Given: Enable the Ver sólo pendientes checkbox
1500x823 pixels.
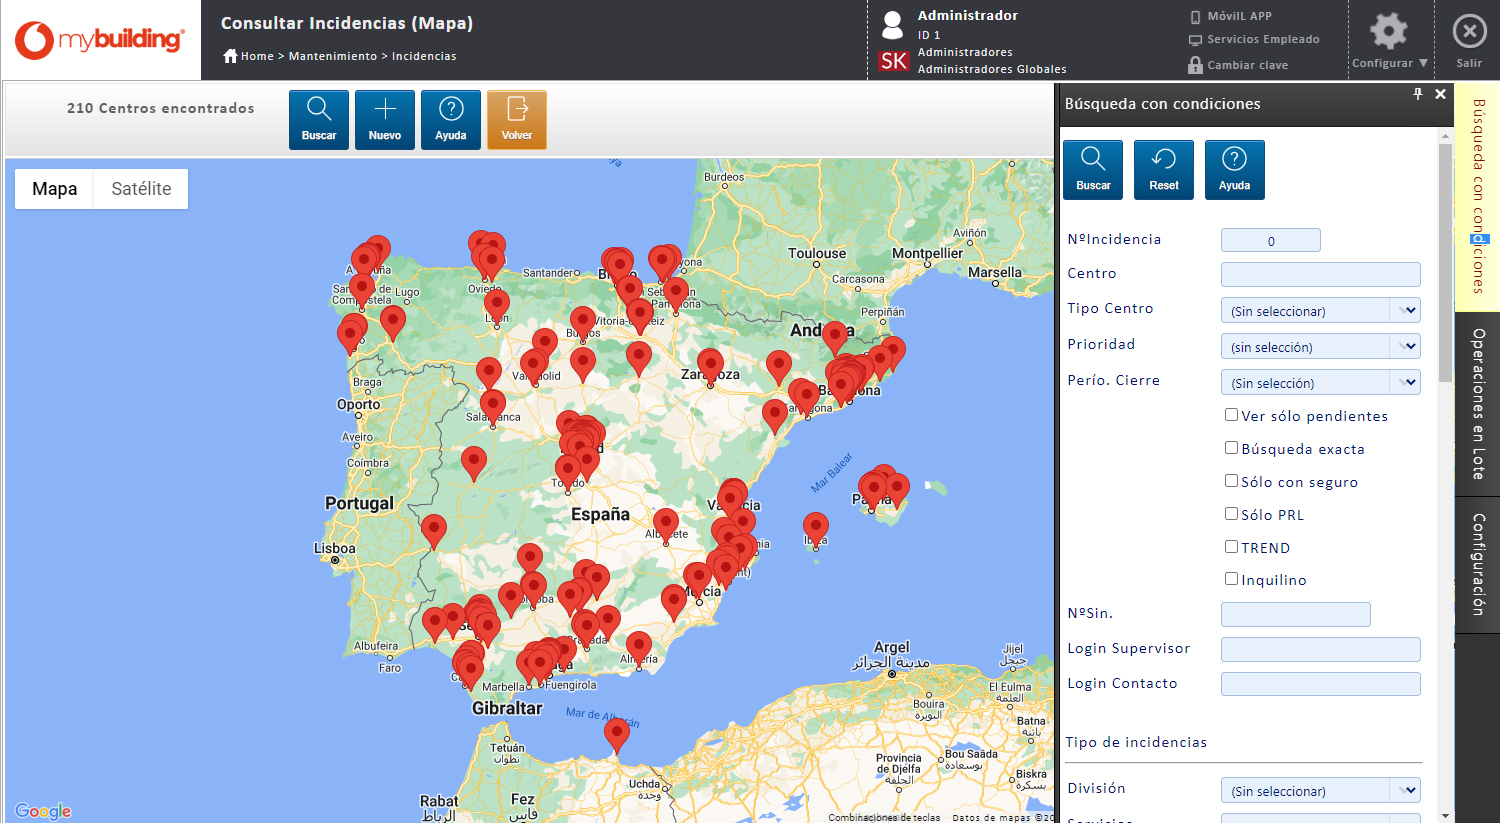Looking at the screenshot, I should 1232,415.
